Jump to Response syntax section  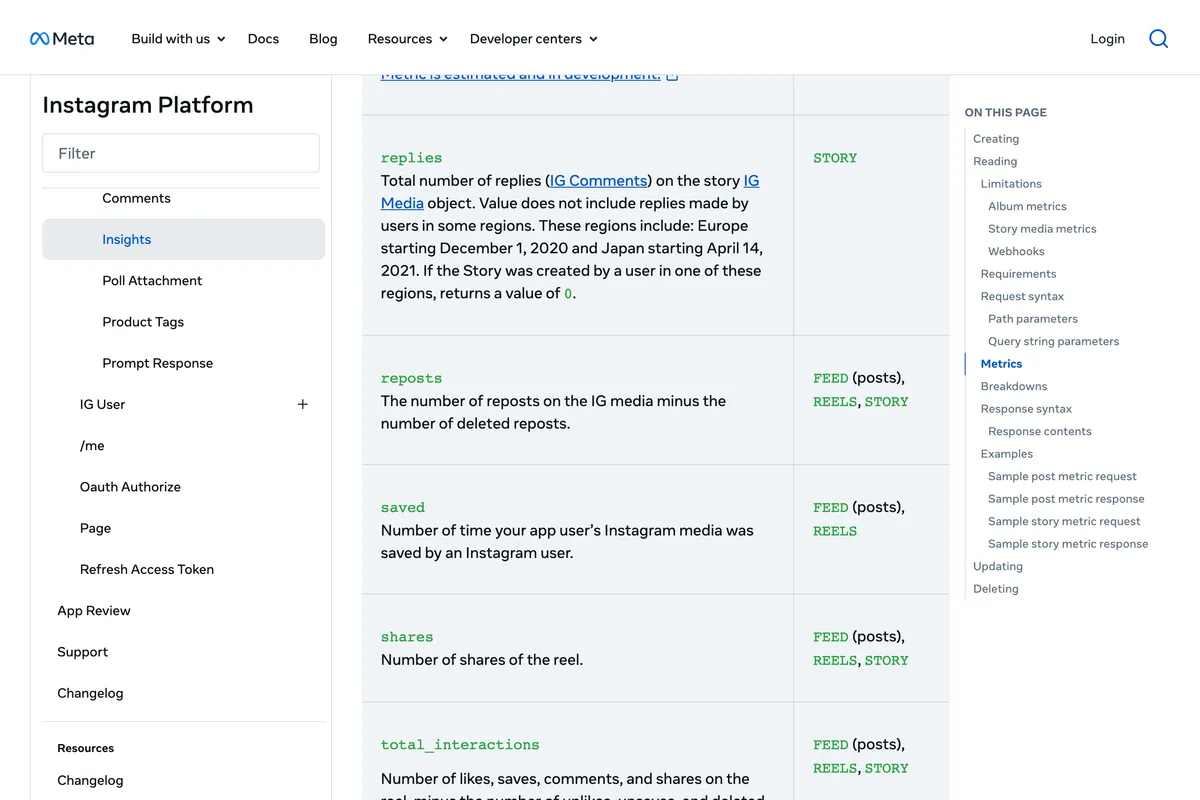1026,409
